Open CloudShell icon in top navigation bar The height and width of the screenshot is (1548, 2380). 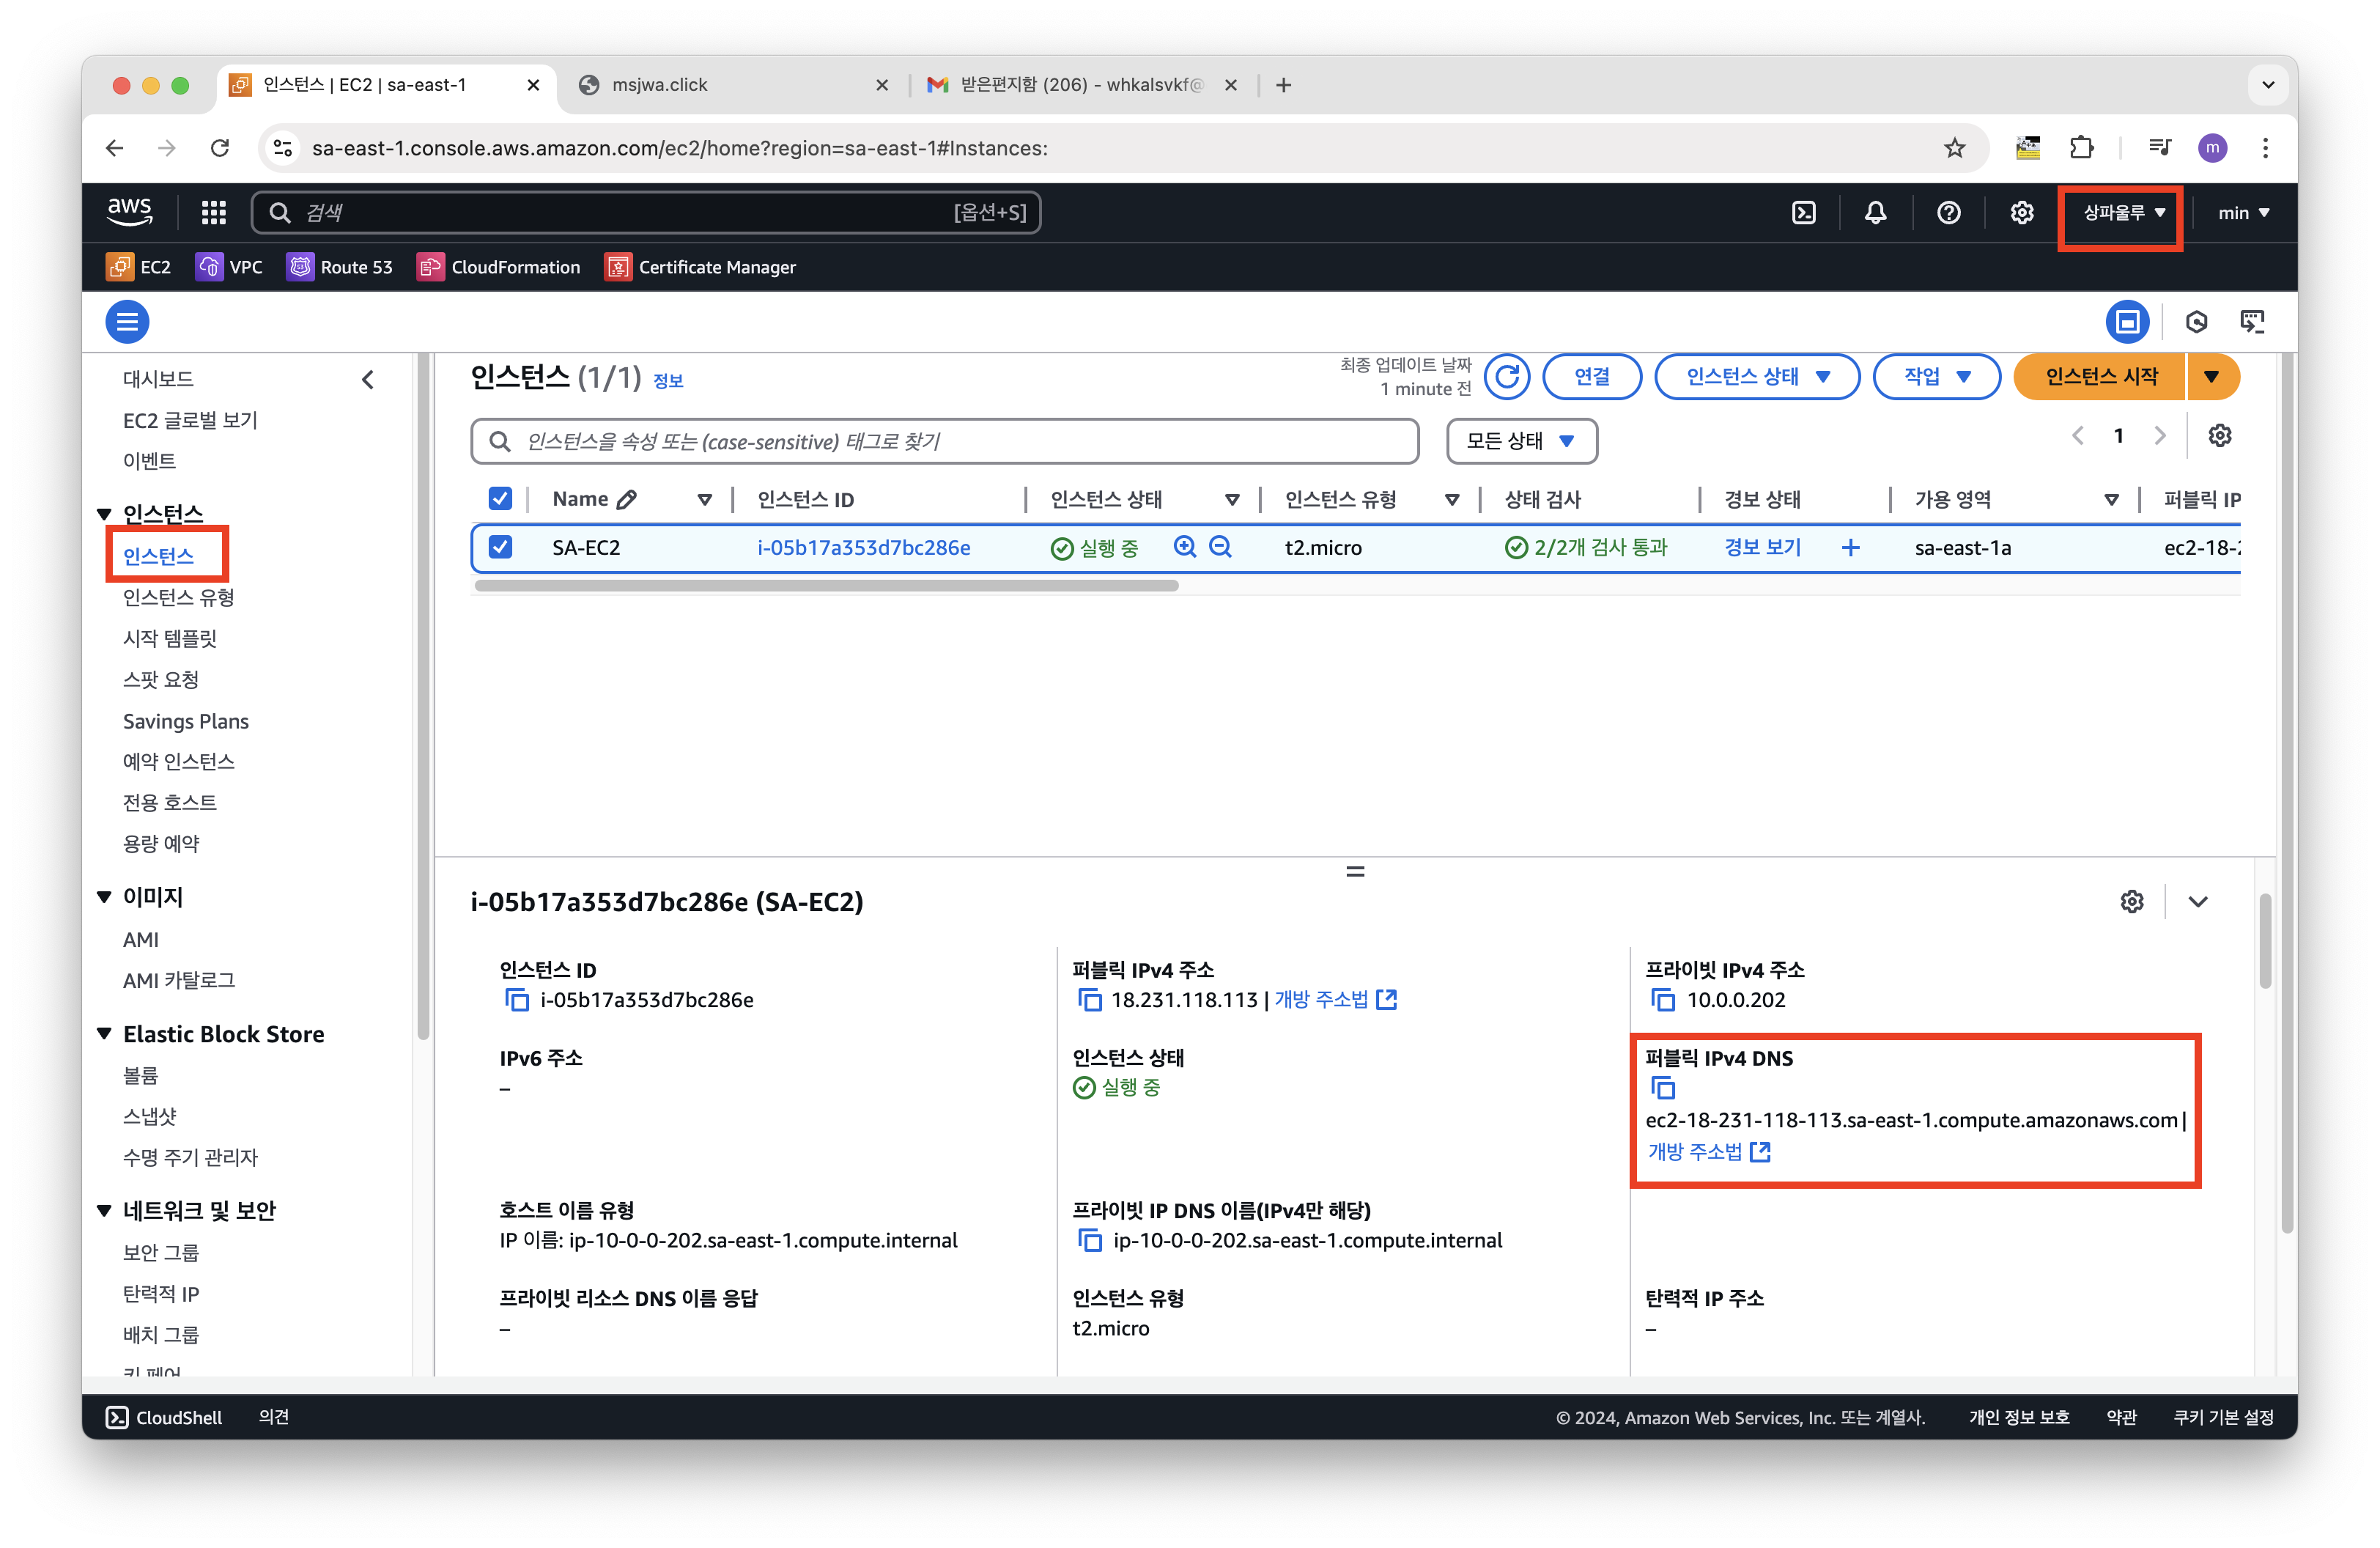pyautogui.click(x=1803, y=212)
